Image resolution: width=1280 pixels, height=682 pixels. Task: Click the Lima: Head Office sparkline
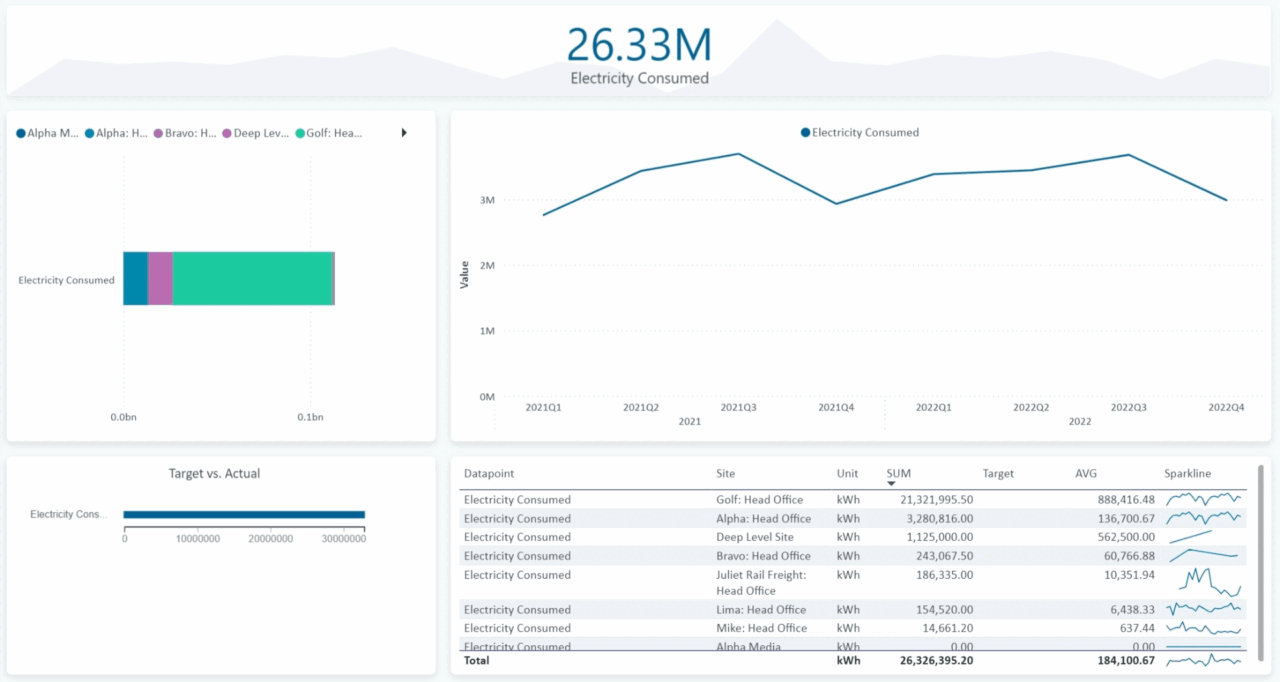(x=1204, y=609)
